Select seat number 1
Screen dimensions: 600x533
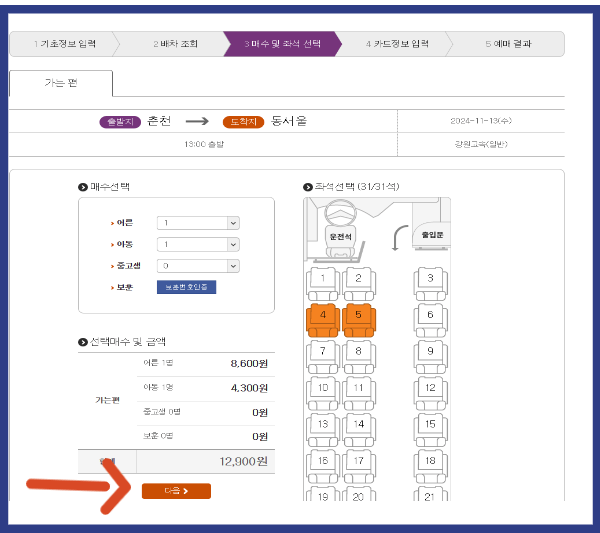click(x=323, y=284)
